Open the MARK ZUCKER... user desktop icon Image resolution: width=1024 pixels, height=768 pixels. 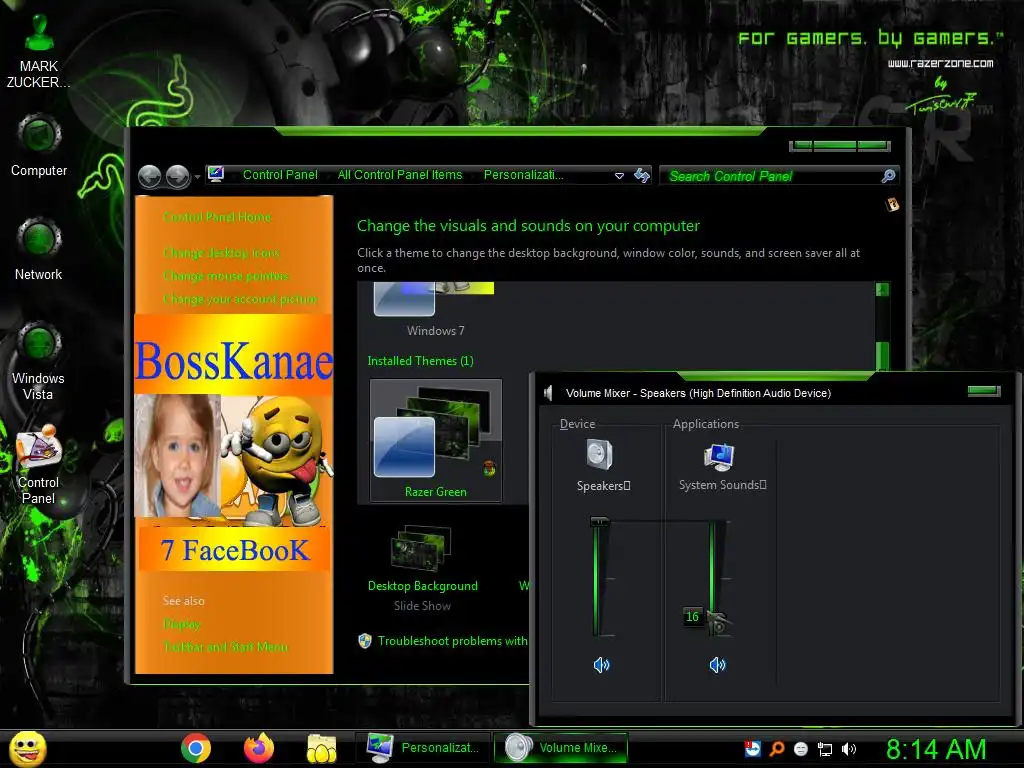point(39,52)
